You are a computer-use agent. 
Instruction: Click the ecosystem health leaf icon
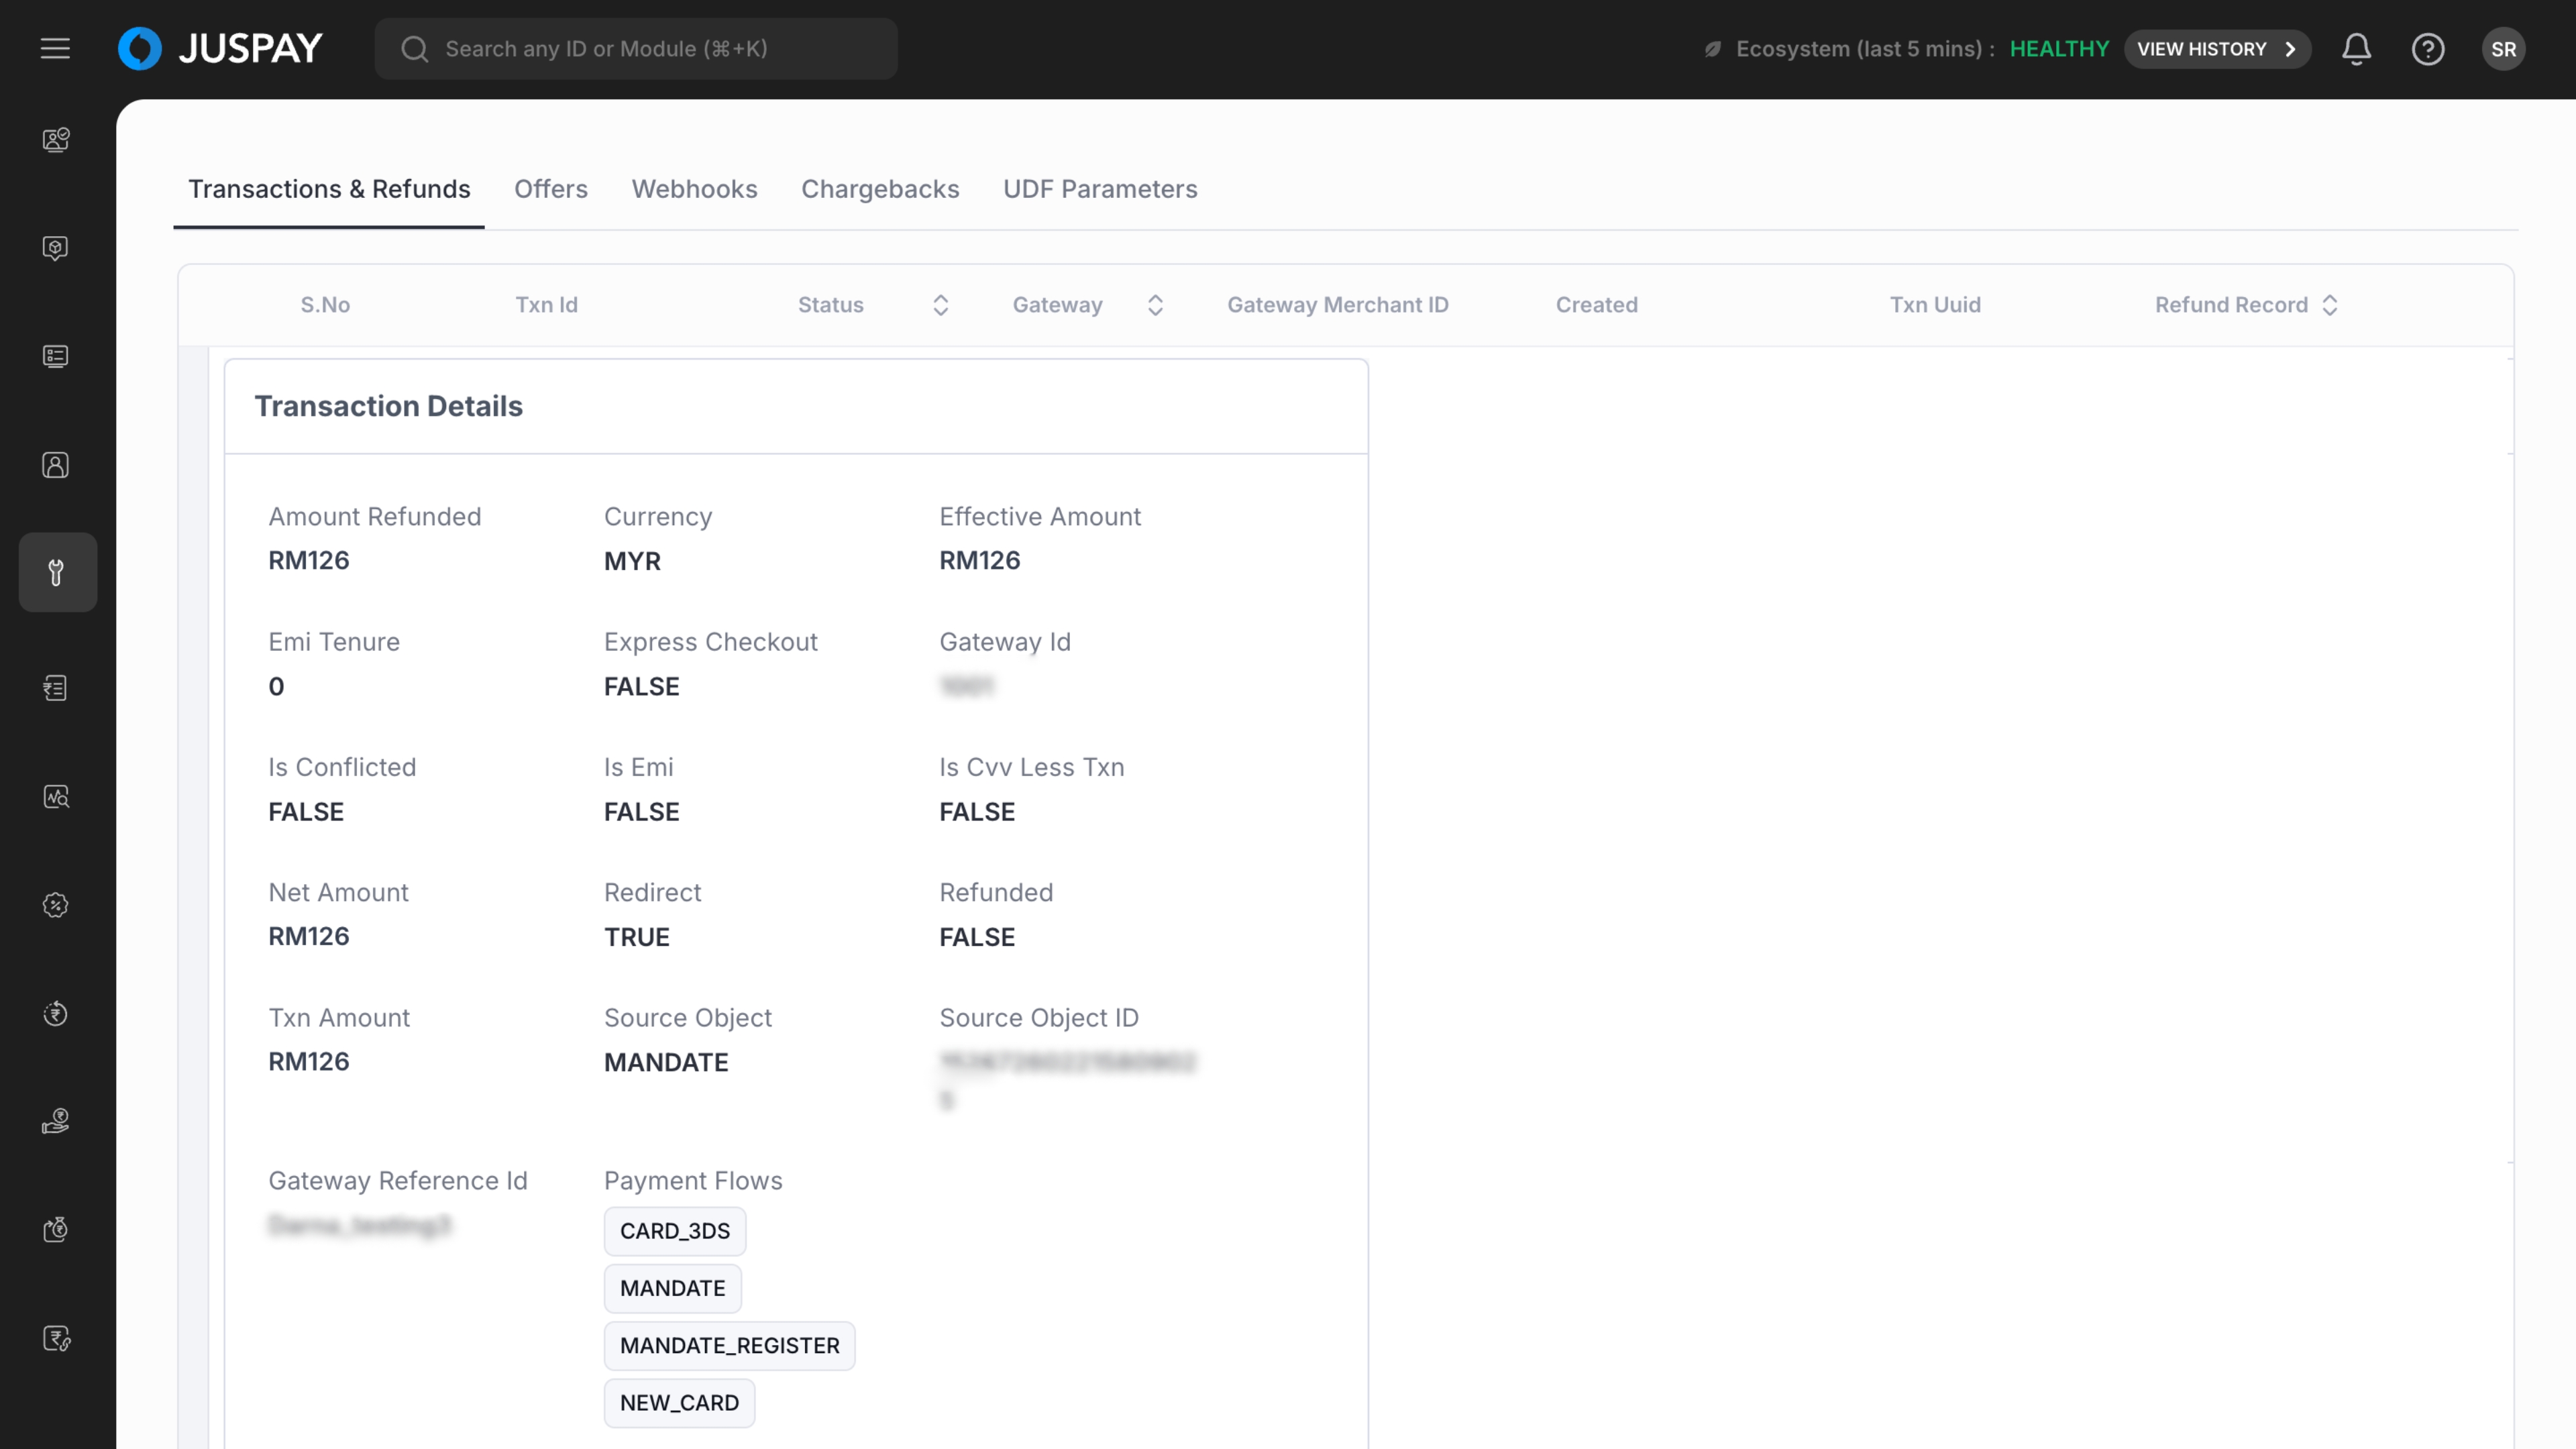(1713, 49)
